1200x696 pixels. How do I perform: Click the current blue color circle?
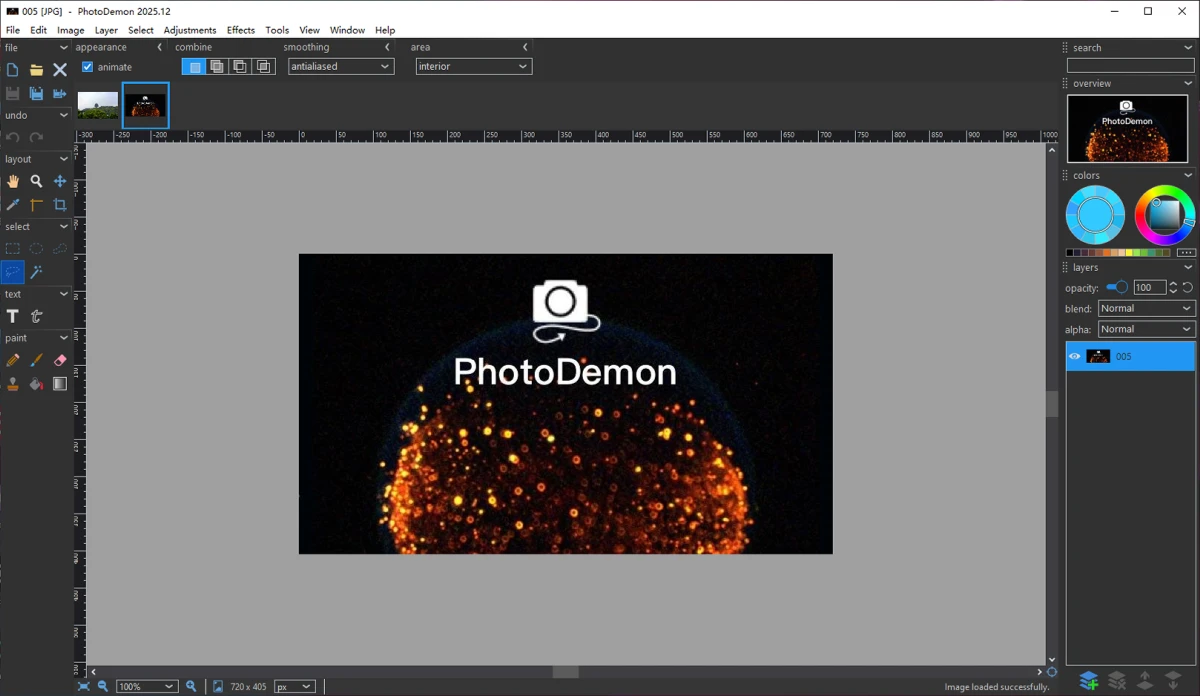tap(1095, 214)
